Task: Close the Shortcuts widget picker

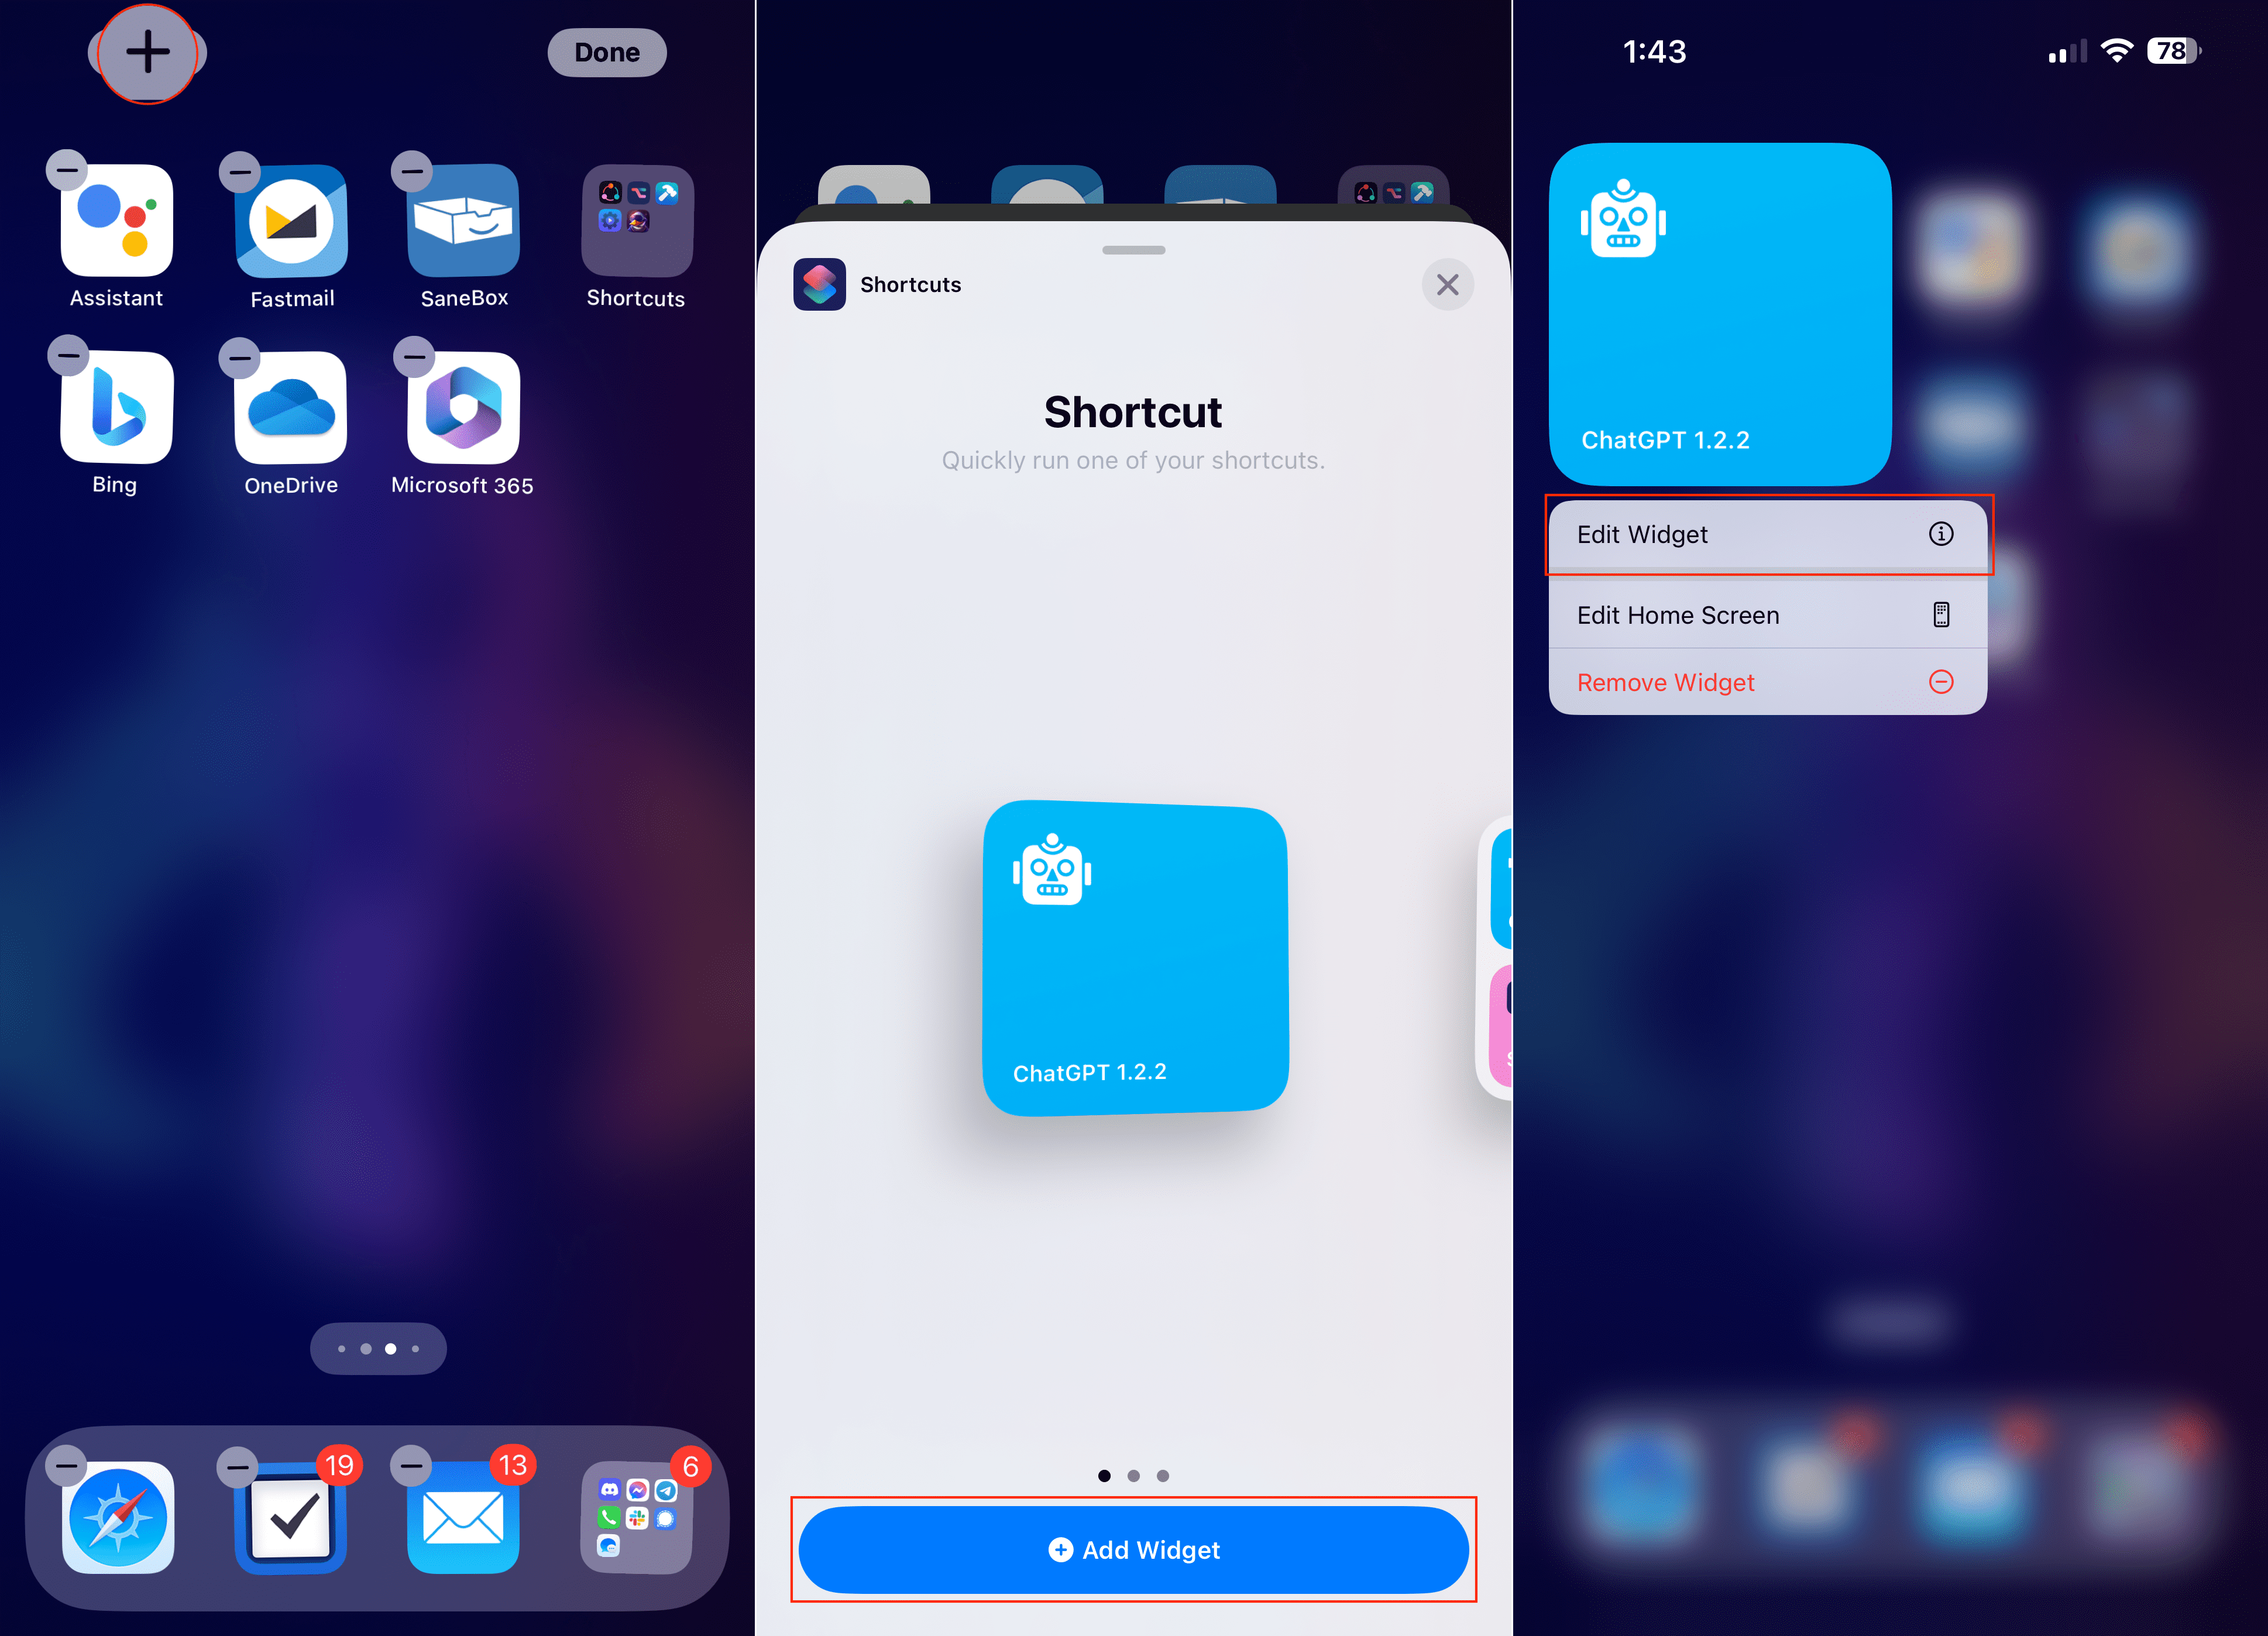Action: (1448, 284)
